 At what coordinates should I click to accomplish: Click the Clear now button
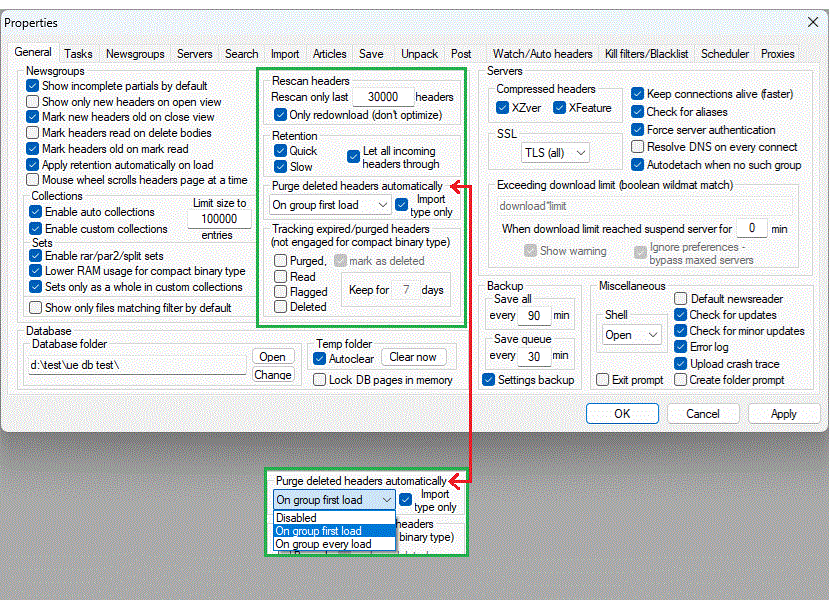413,357
